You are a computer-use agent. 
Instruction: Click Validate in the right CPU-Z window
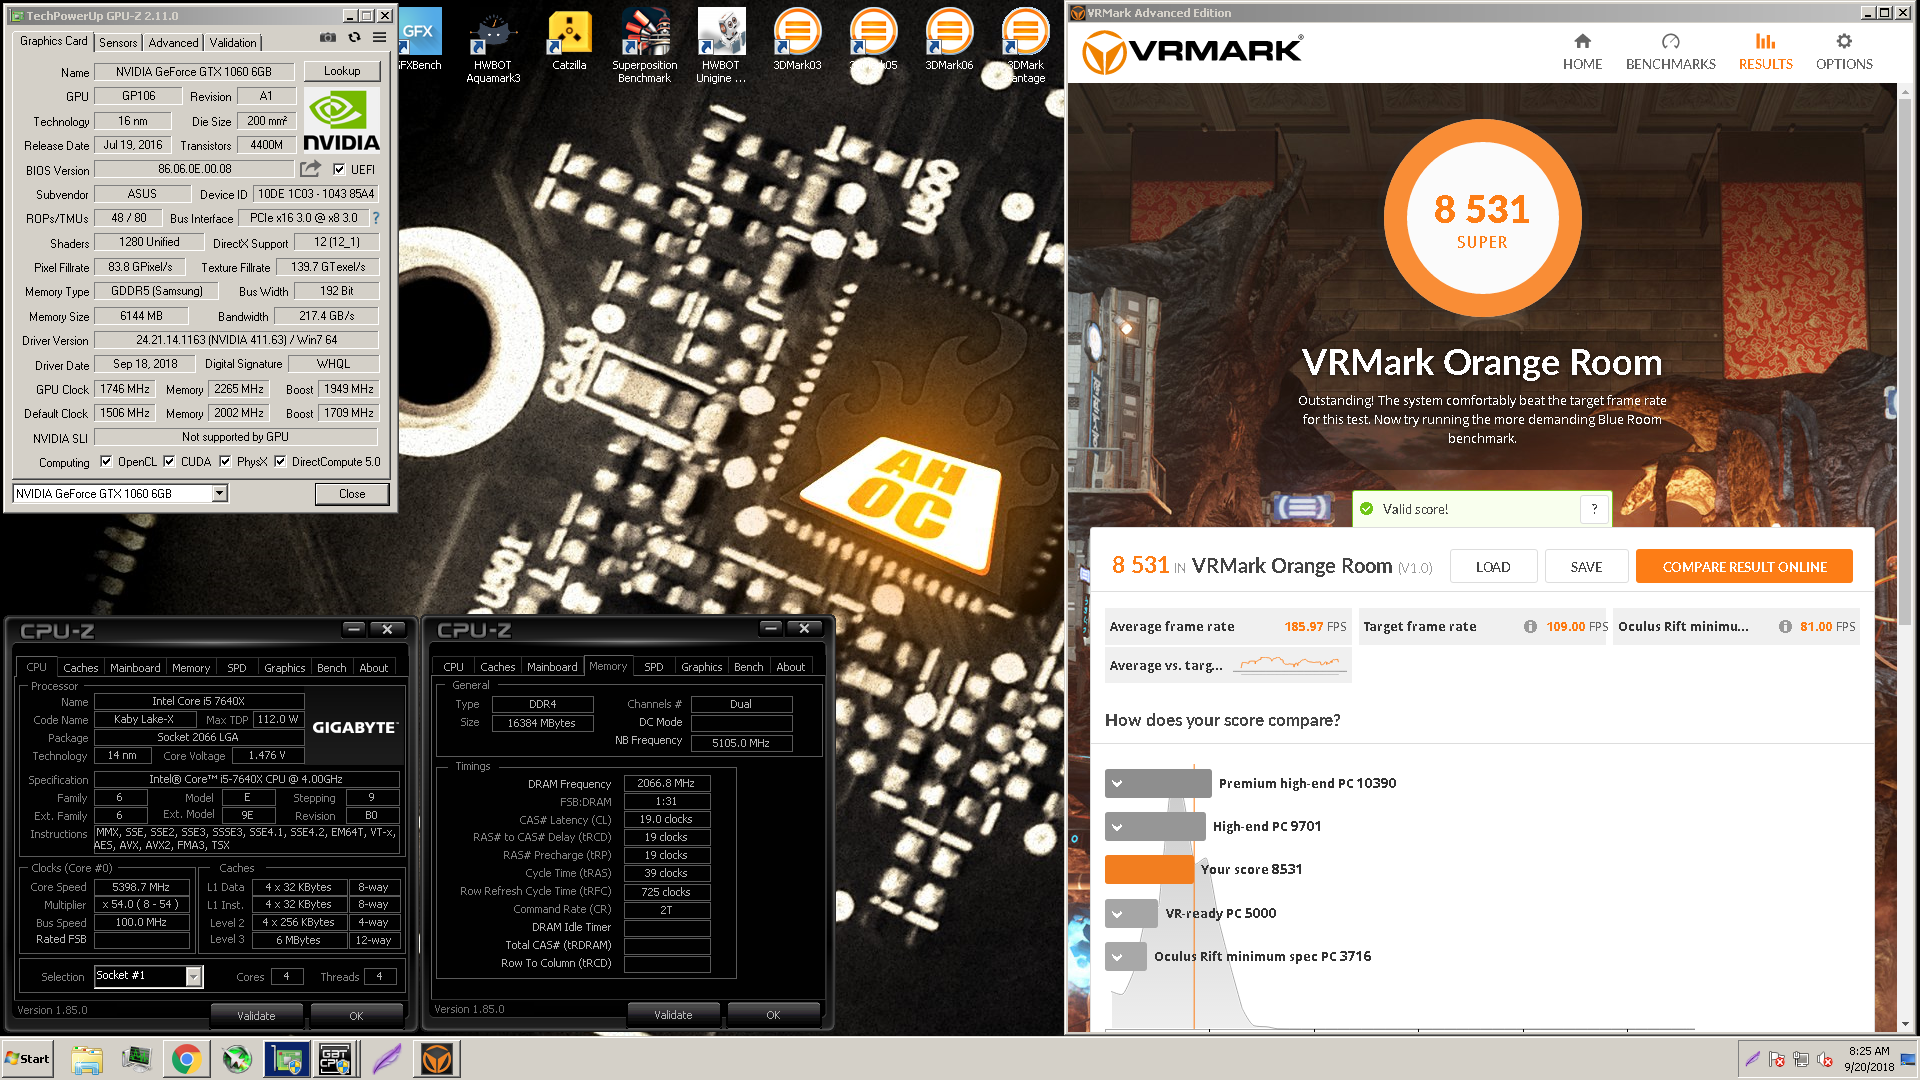click(x=673, y=1015)
